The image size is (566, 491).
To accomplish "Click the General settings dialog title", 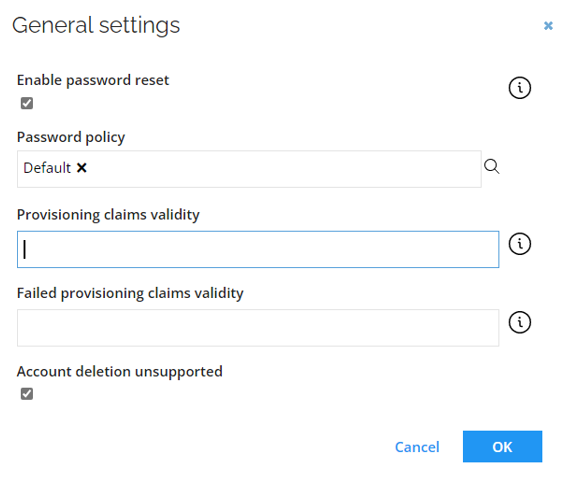I will coord(96,26).
